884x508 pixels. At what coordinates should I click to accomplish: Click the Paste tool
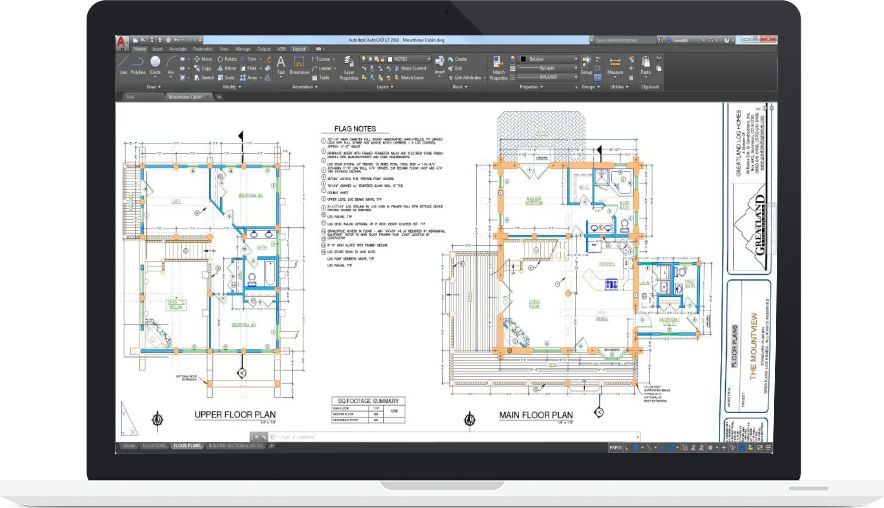point(646,65)
